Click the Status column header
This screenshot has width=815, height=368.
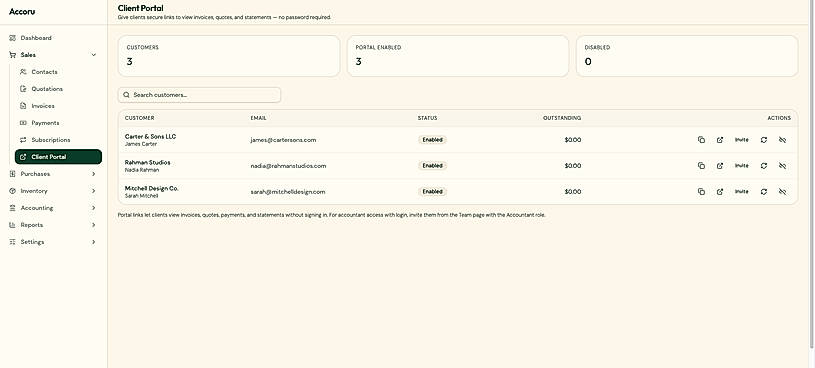(427, 118)
